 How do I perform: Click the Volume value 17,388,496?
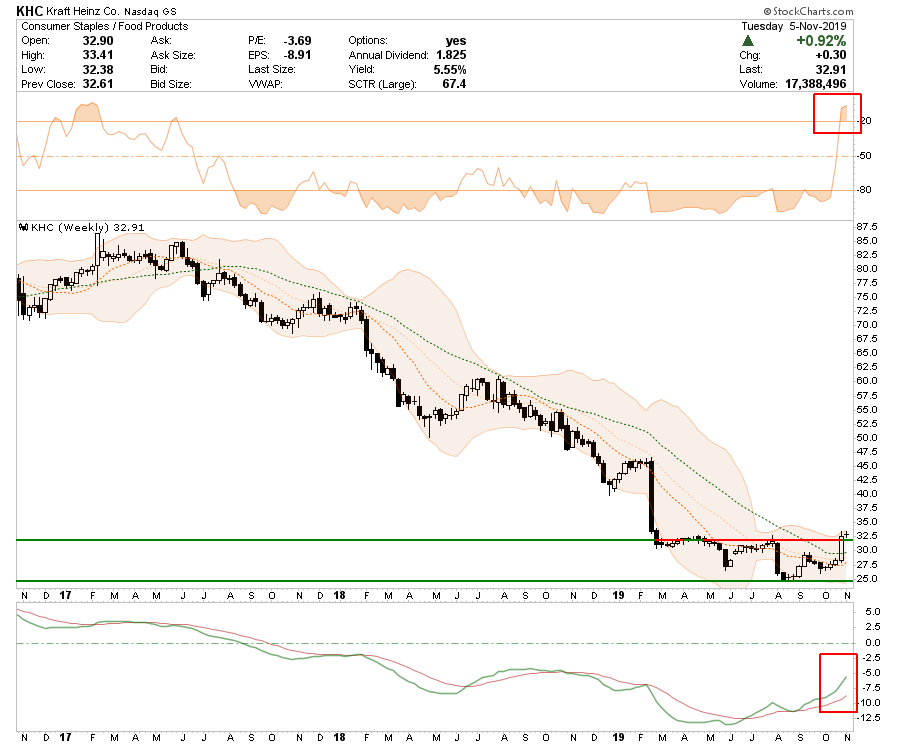click(816, 84)
